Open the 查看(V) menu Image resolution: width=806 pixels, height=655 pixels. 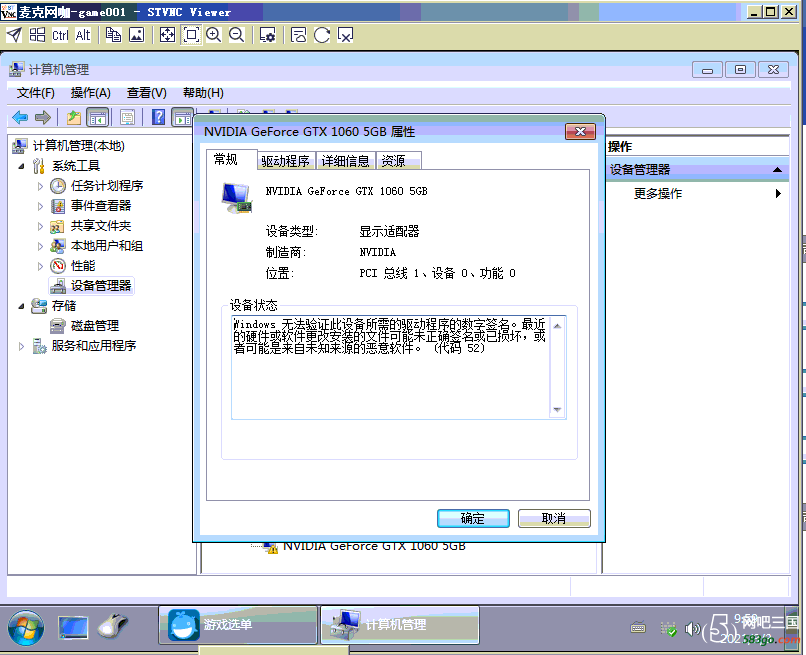click(x=146, y=93)
